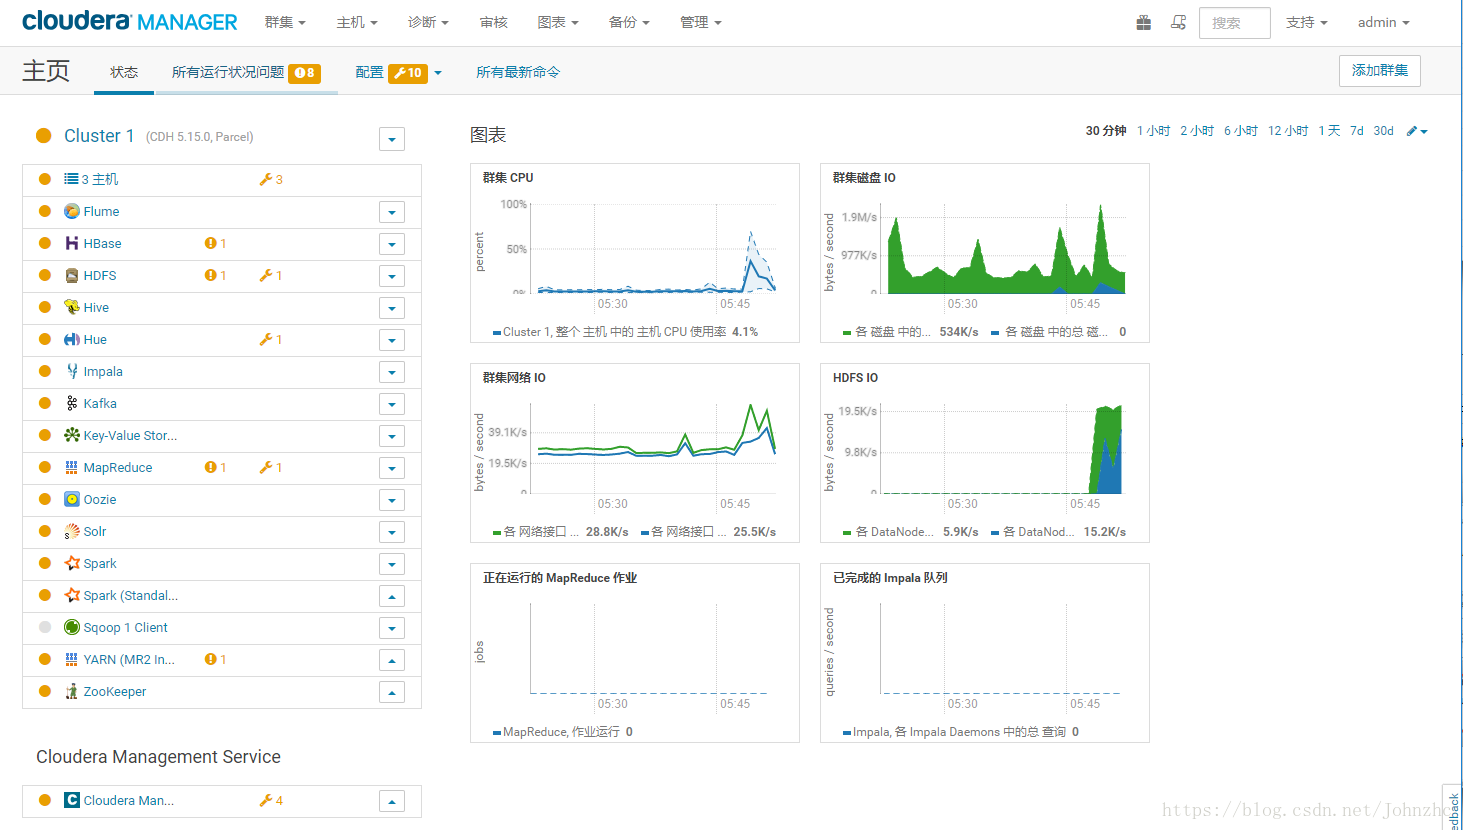Open the 诊断 menu
The image size is (1463, 830).
coord(428,22)
